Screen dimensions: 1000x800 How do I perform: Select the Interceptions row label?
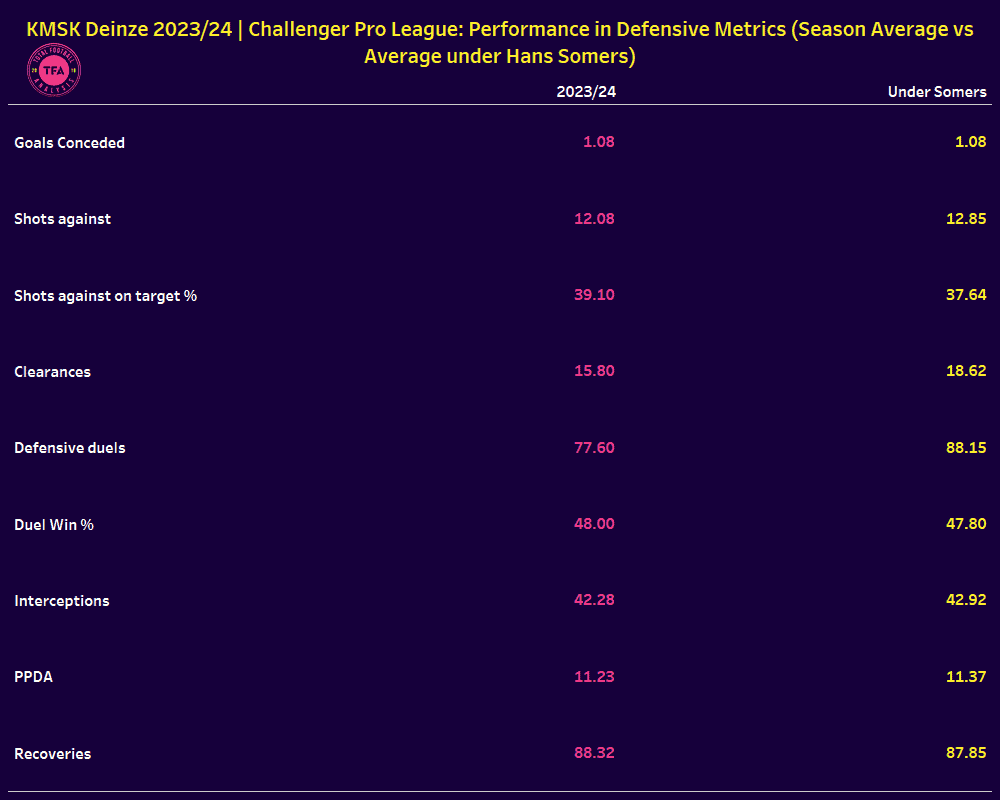[x=62, y=601]
